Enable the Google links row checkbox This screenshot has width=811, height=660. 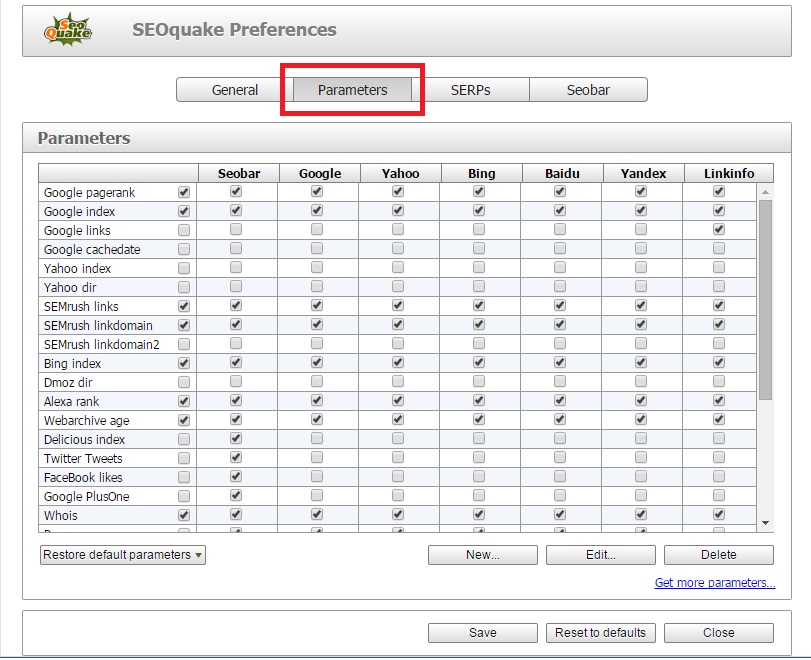(x=183, y=230)
